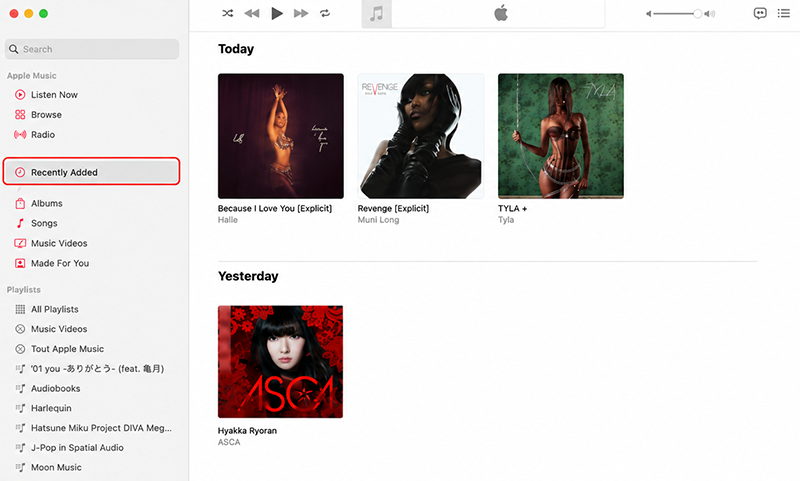Focus the Search field
Screen dimensions: 800x481
(x=92, y=49)
